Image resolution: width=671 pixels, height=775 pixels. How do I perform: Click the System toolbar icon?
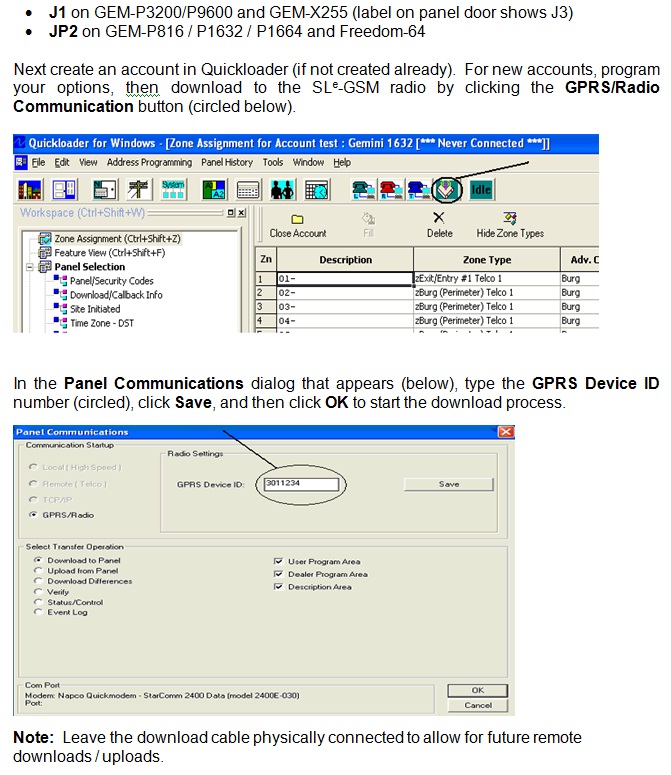(x=172, y=188)
